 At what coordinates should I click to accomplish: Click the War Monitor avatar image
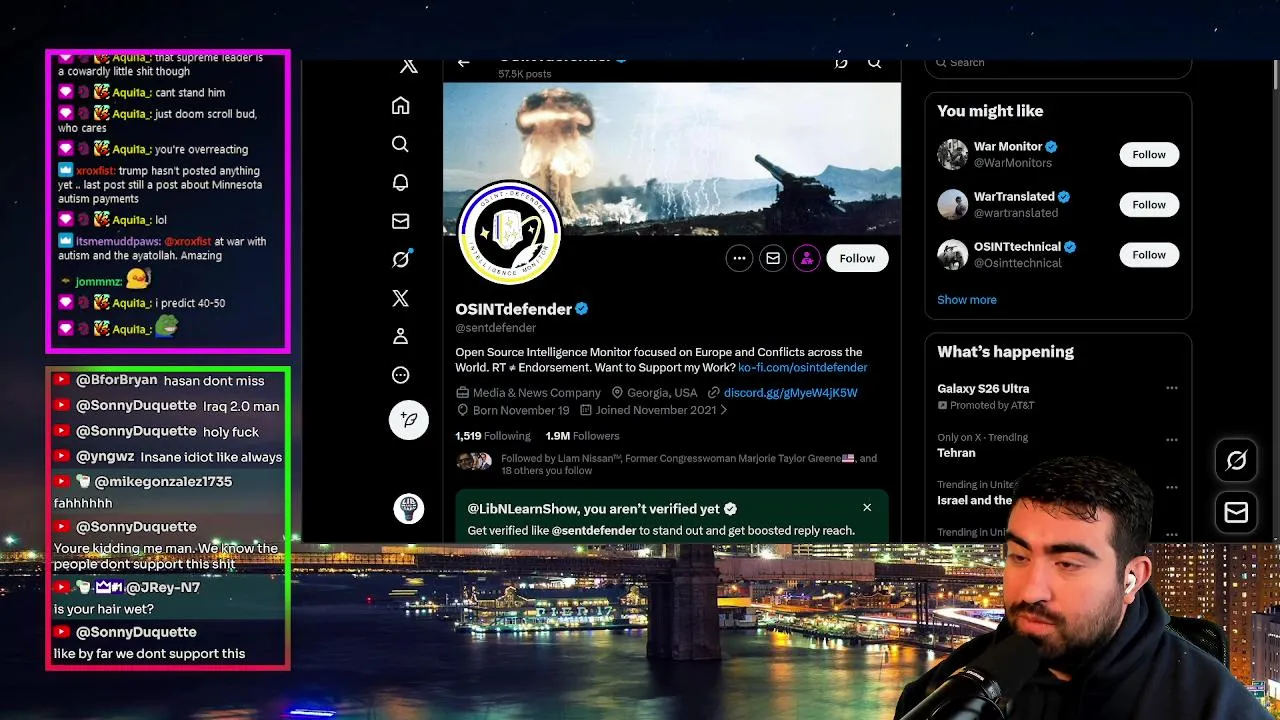tap(953, 154)
